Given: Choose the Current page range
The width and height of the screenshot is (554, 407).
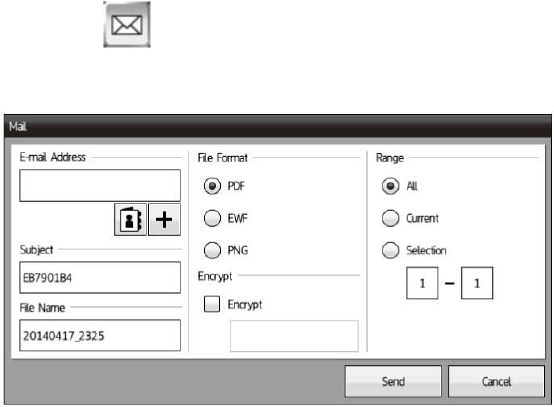Looking at the screenshot, I should [390, 218].
